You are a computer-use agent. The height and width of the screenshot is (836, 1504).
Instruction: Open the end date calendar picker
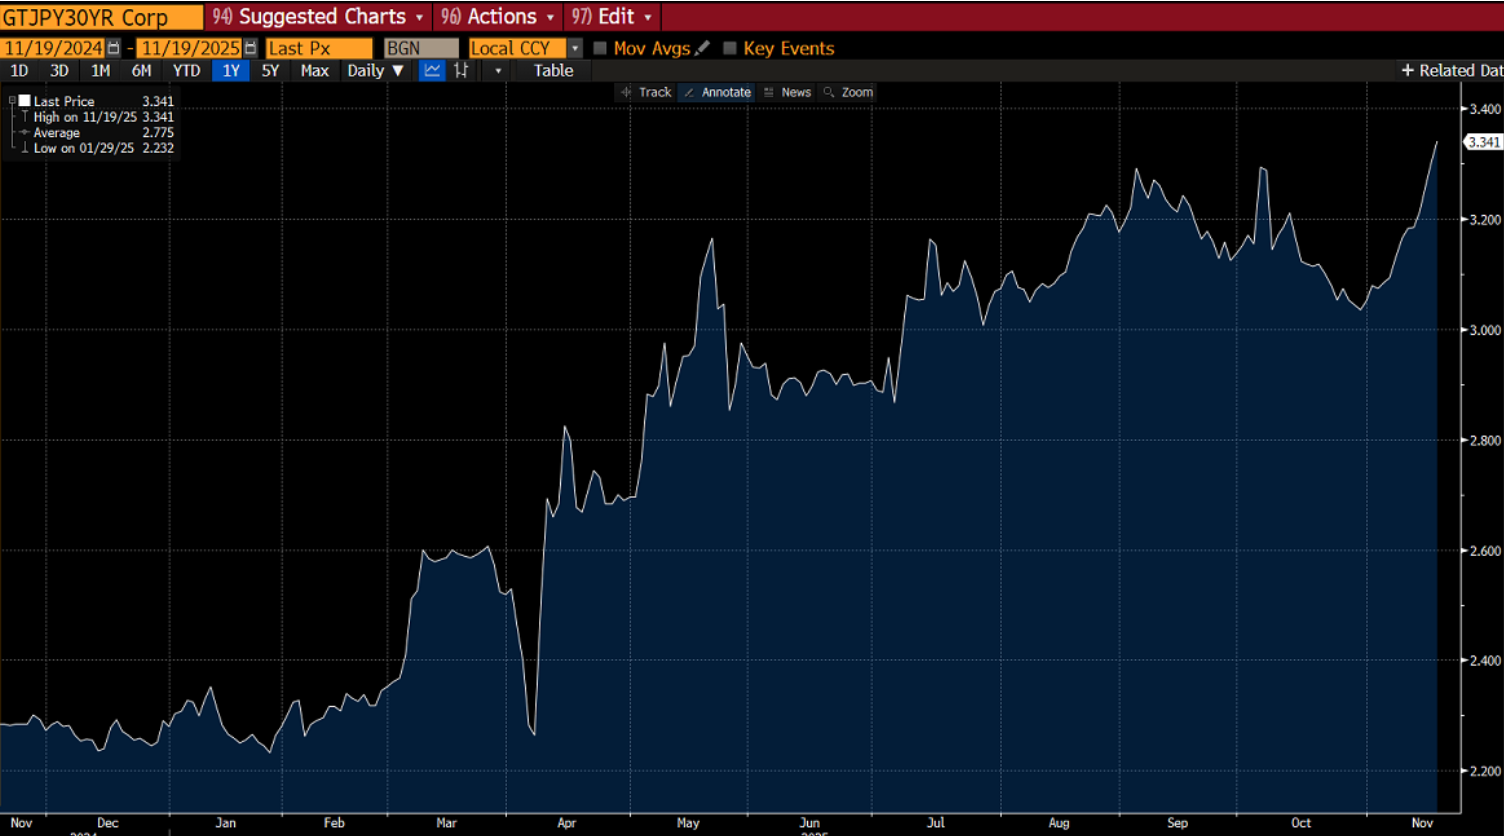click(250, 48)
